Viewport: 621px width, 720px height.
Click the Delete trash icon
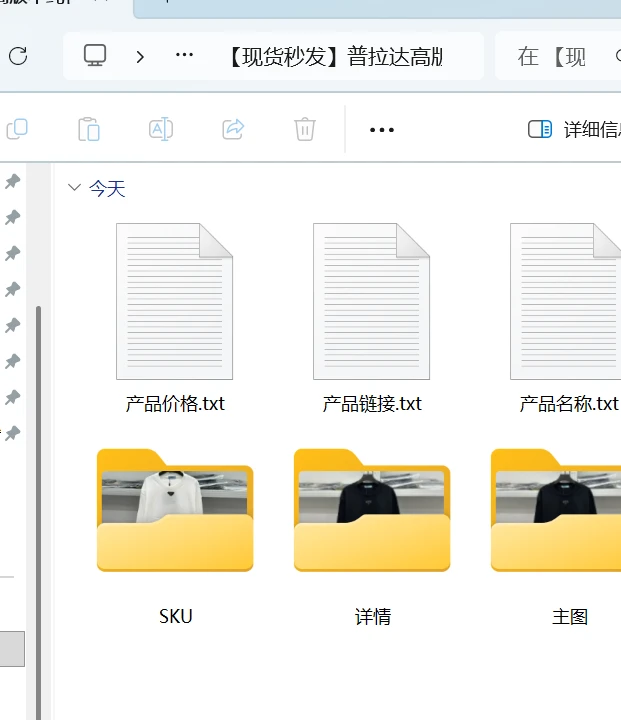tap(305, 129)
